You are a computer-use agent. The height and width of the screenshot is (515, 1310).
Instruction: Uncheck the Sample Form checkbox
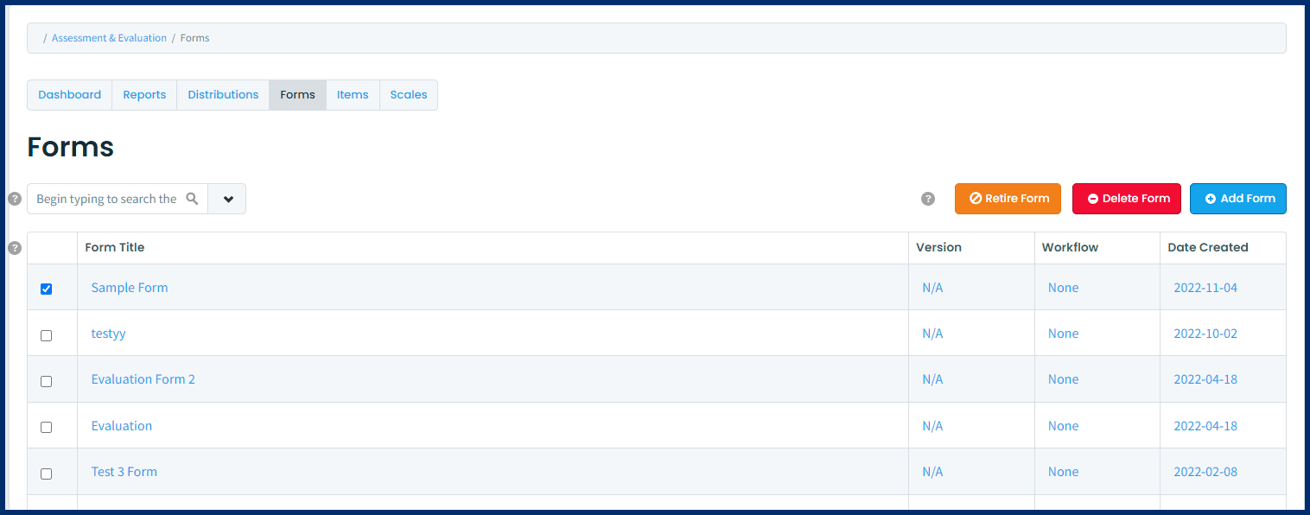pos(46,289)
